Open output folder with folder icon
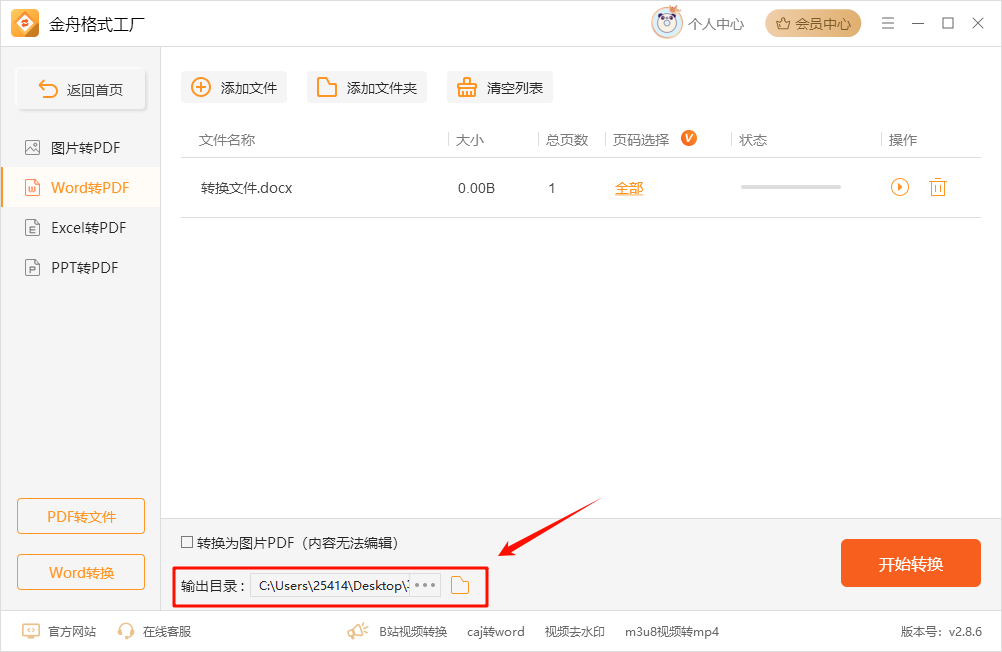 click(460, 585)
